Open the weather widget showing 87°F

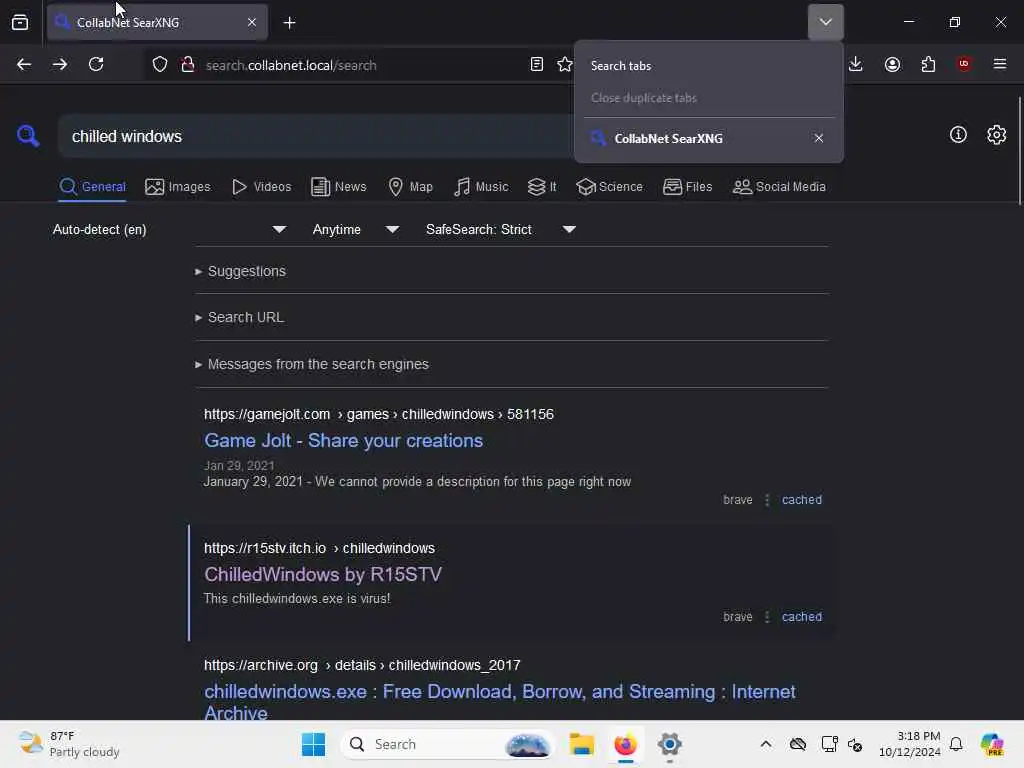pos(69,744)
